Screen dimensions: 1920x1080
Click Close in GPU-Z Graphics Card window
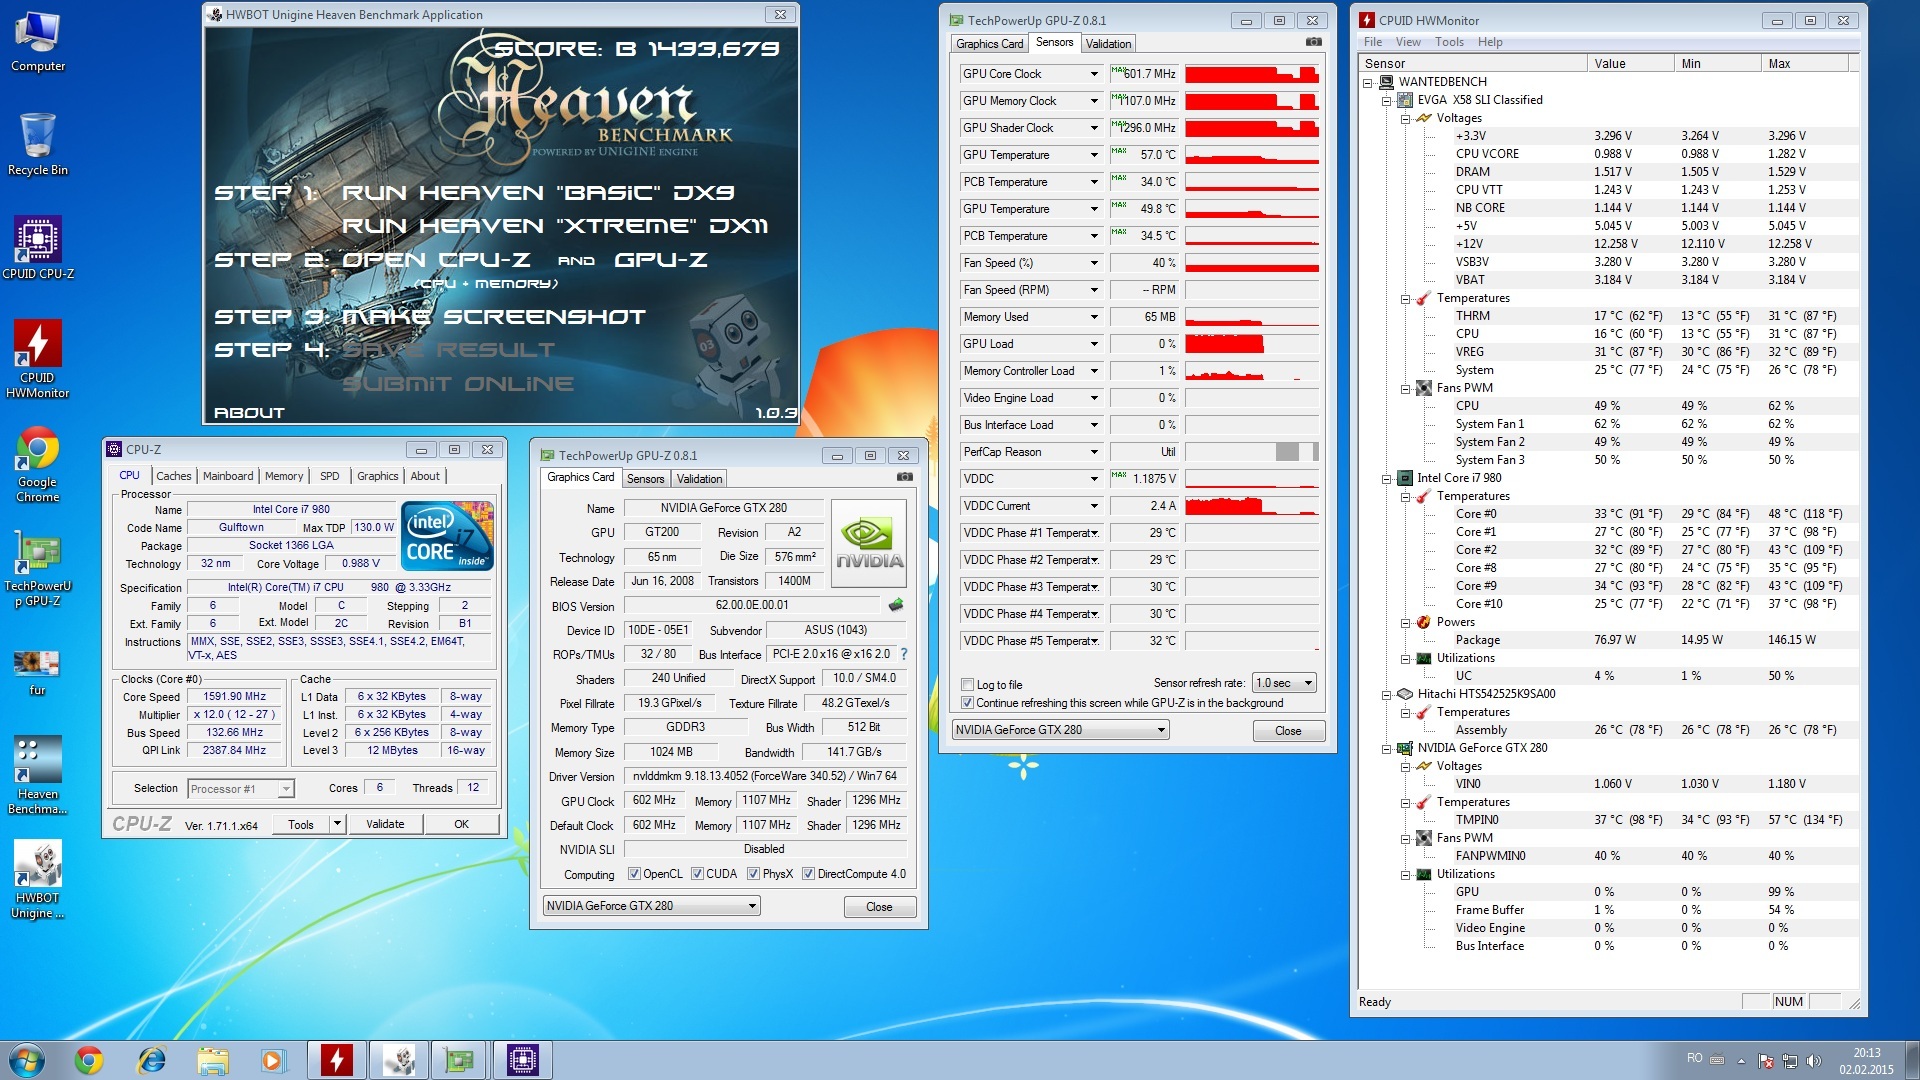click(879, 907)
